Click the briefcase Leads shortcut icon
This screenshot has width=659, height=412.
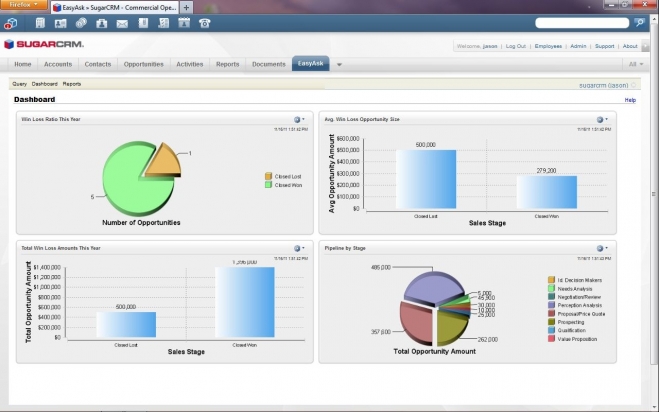(x=101, y=24)
